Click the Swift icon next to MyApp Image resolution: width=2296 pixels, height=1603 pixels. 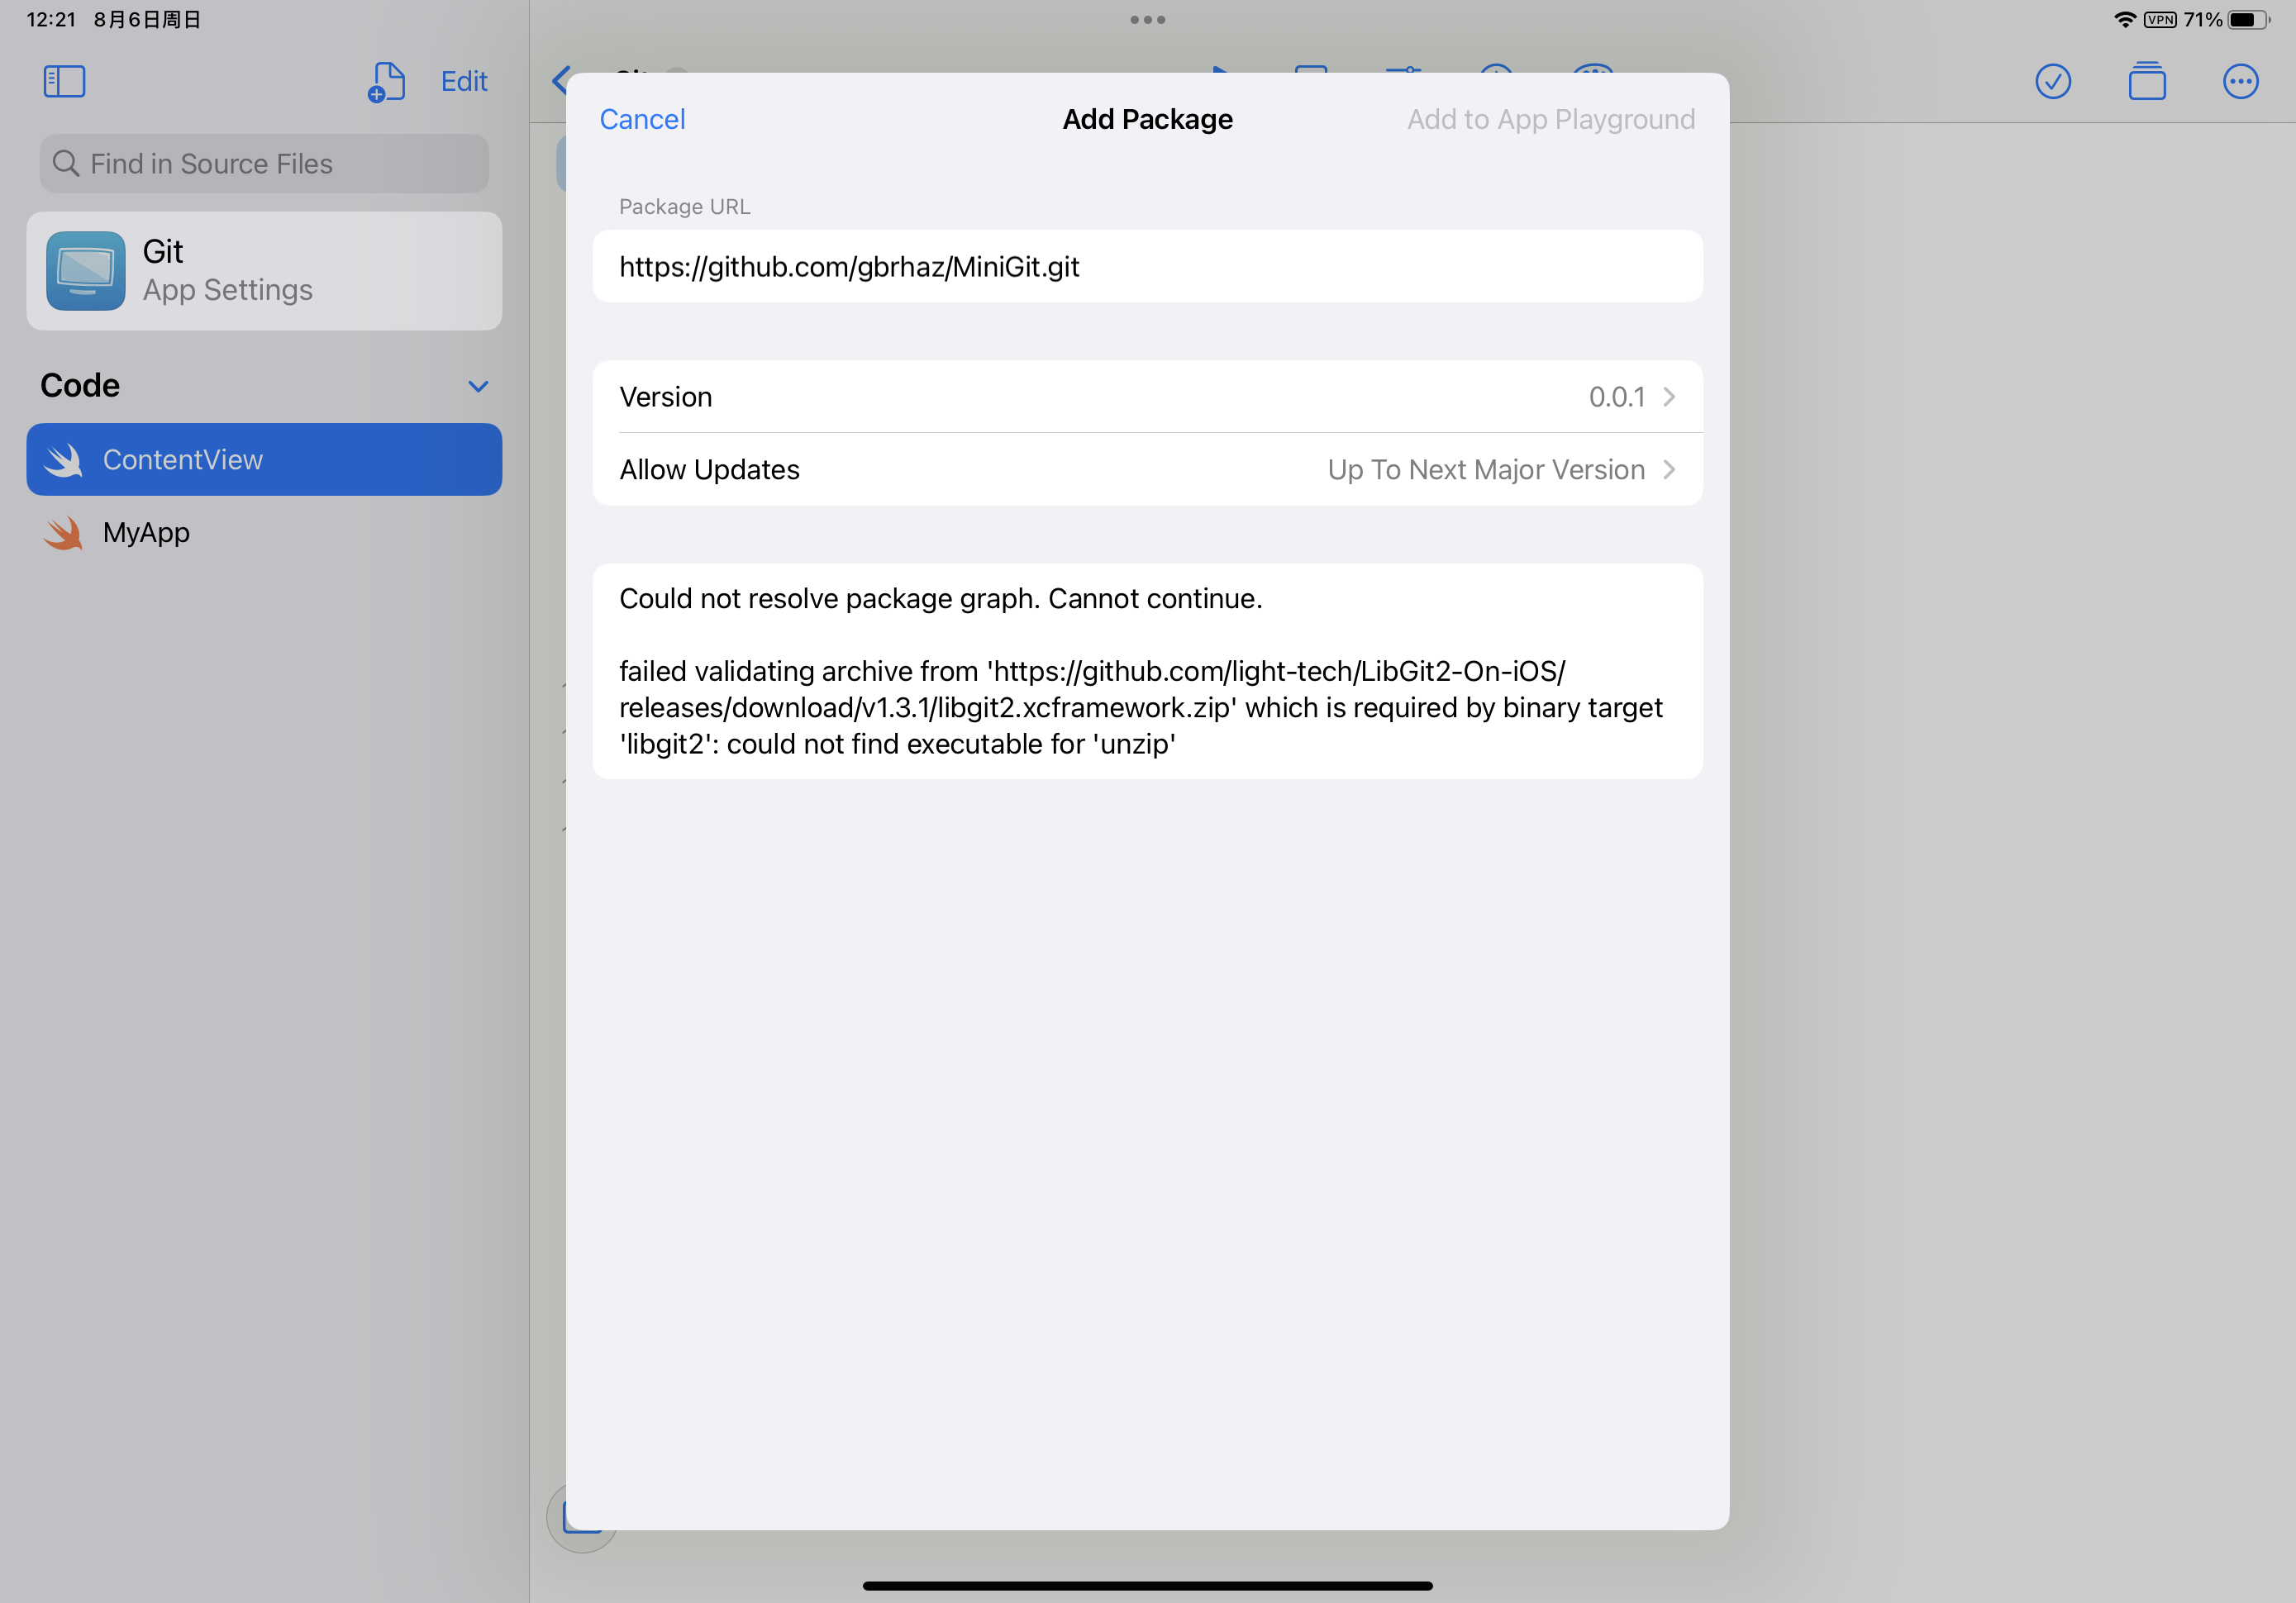(63, 532)
